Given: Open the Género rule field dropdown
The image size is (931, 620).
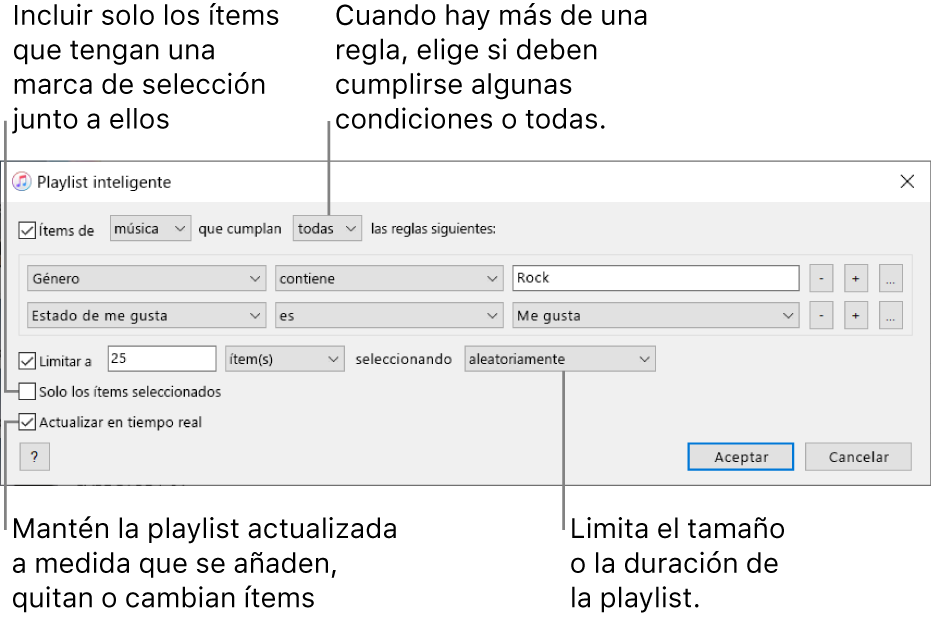Looking at the screenshot, I should point(146,278).
